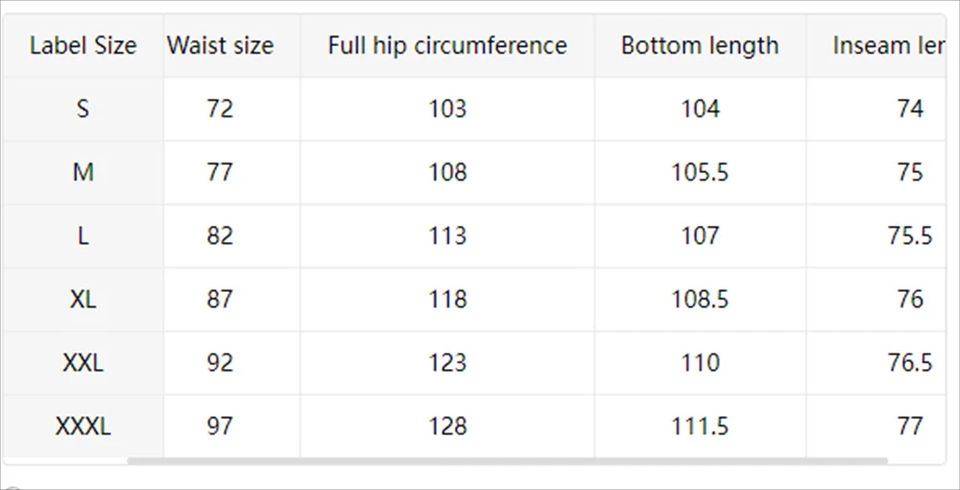Screen dimensions: 960x490
Task: Click the Bottom length column header
Action: pos(699,45)
